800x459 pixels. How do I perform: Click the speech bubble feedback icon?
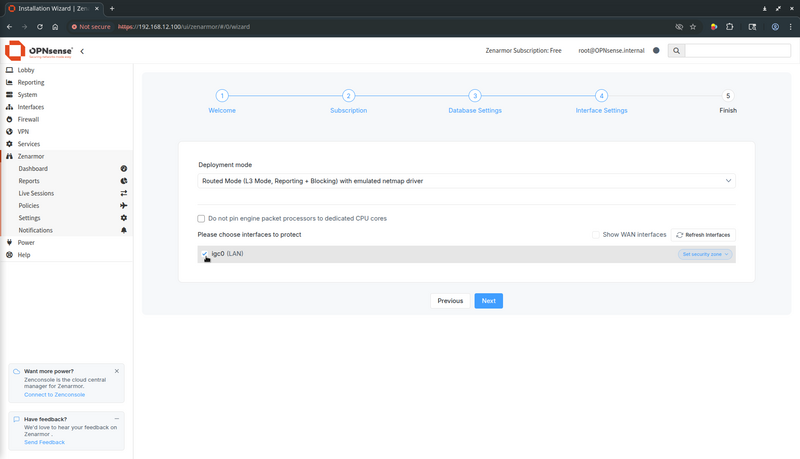click(16, 419)
